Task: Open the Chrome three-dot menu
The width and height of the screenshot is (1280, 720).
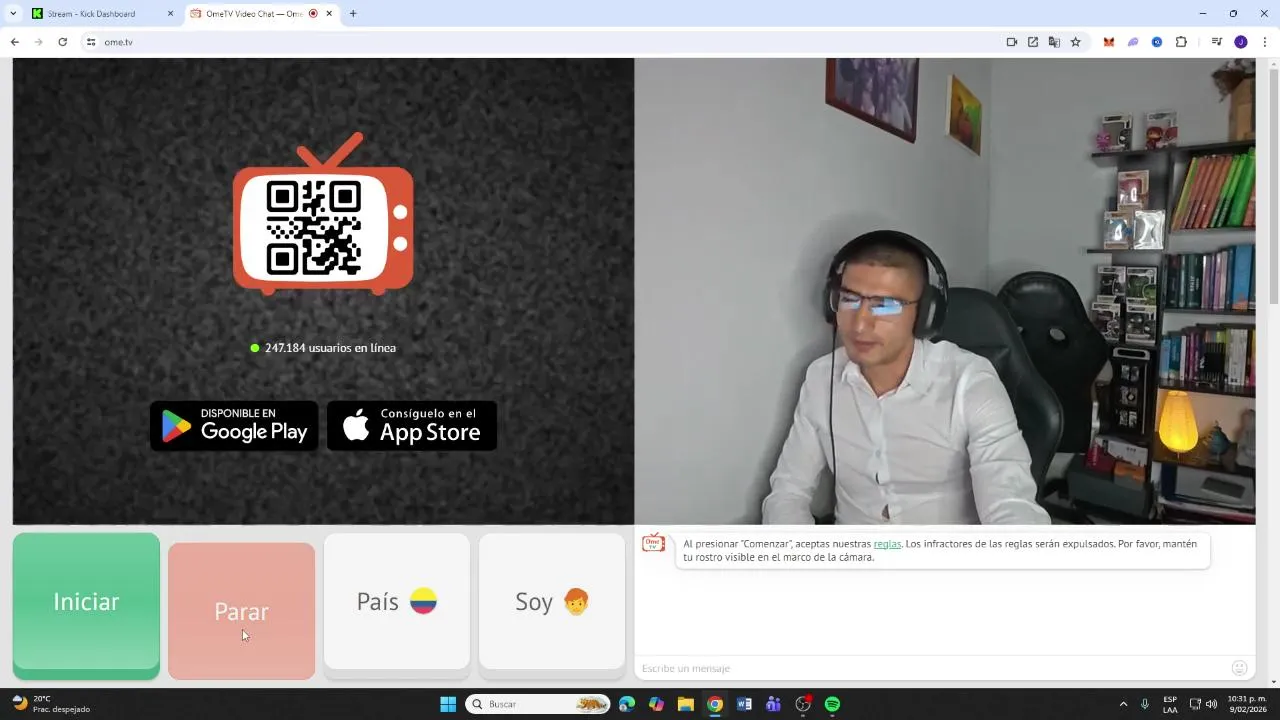Action: (x=1265, y=42)
